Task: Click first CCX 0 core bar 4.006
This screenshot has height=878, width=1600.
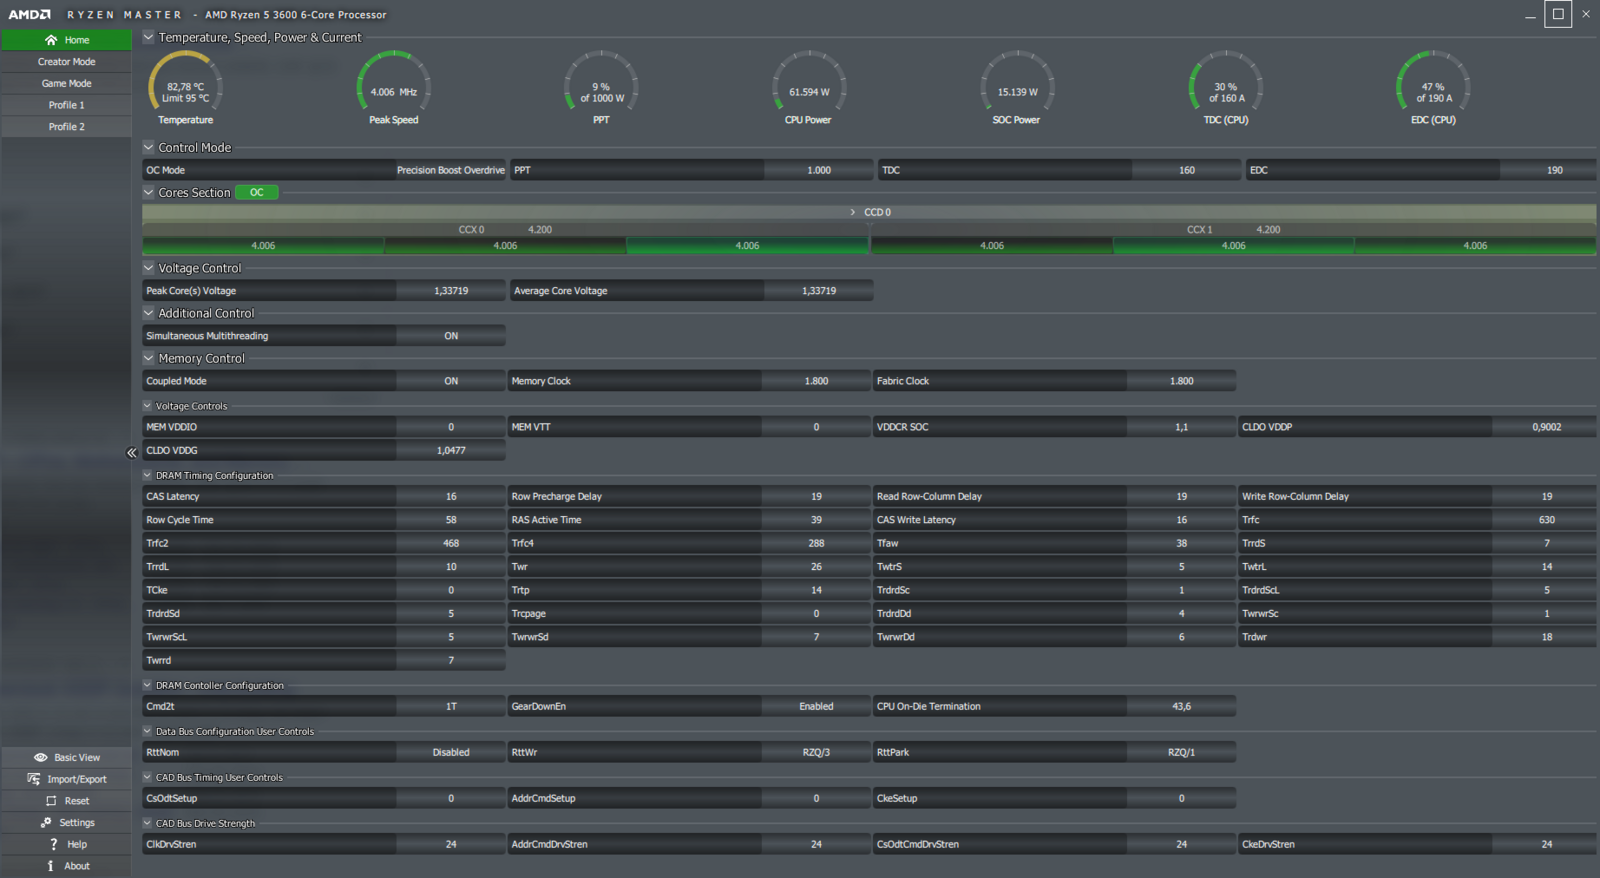Action: 263,246
